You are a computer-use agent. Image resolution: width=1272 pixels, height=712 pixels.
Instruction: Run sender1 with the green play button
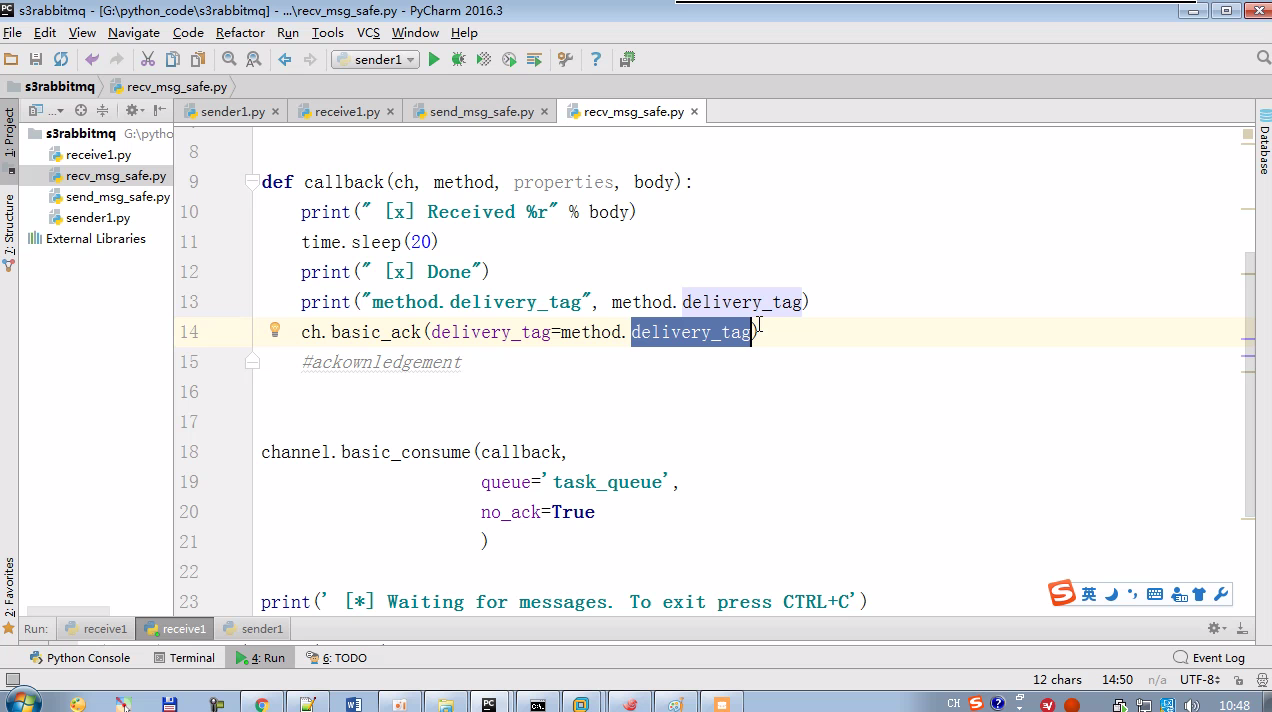[434, 60]
